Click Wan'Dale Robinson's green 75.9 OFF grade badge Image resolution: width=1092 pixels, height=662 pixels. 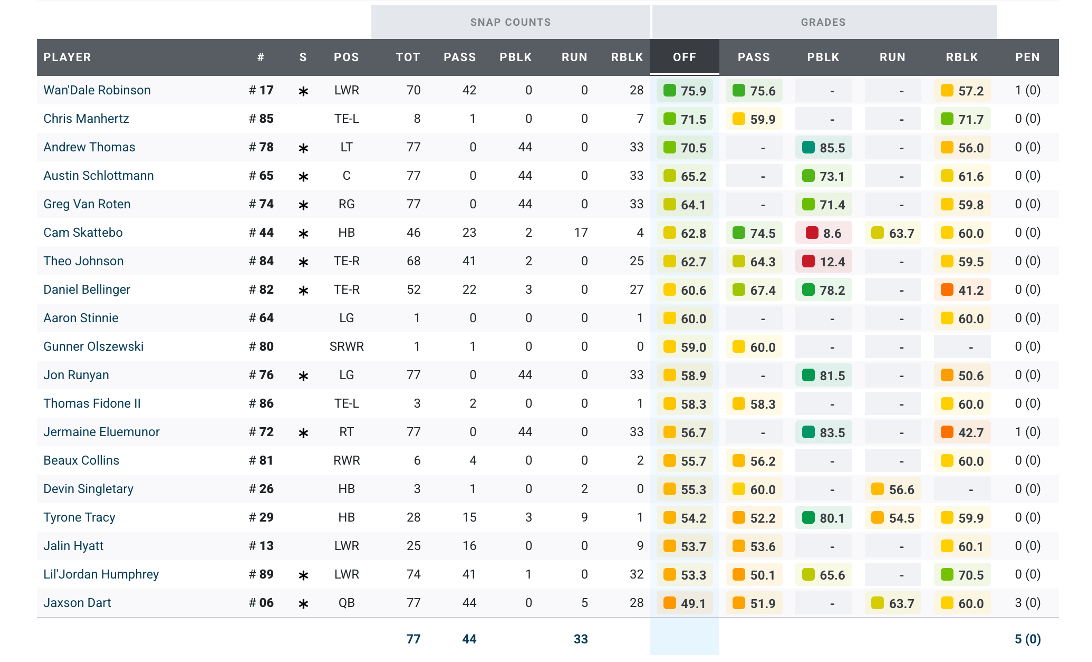(x=684, y=91)
